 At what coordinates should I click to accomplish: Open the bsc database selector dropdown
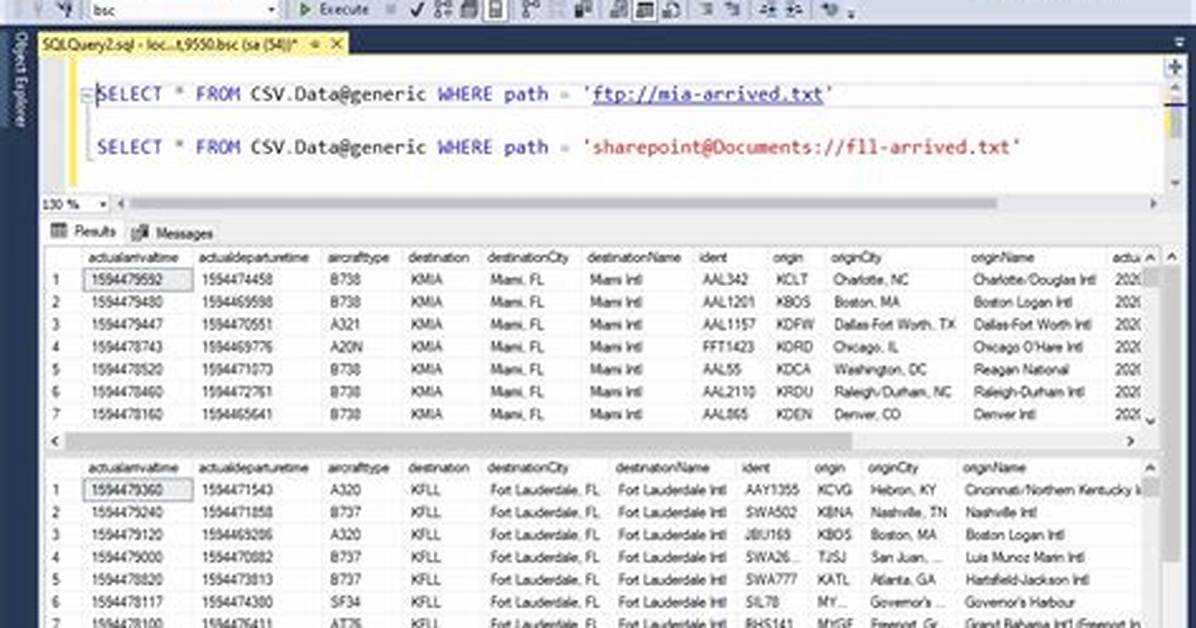point(272,10)
